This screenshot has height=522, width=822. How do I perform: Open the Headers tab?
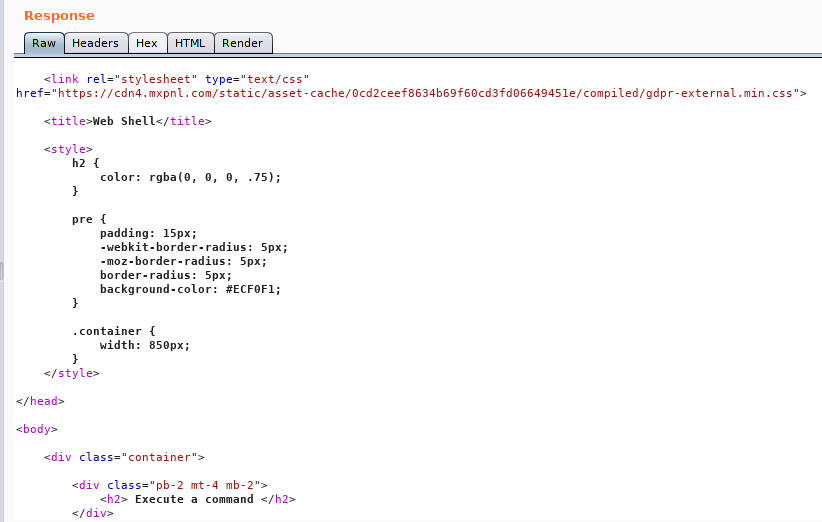pos(95,43)
